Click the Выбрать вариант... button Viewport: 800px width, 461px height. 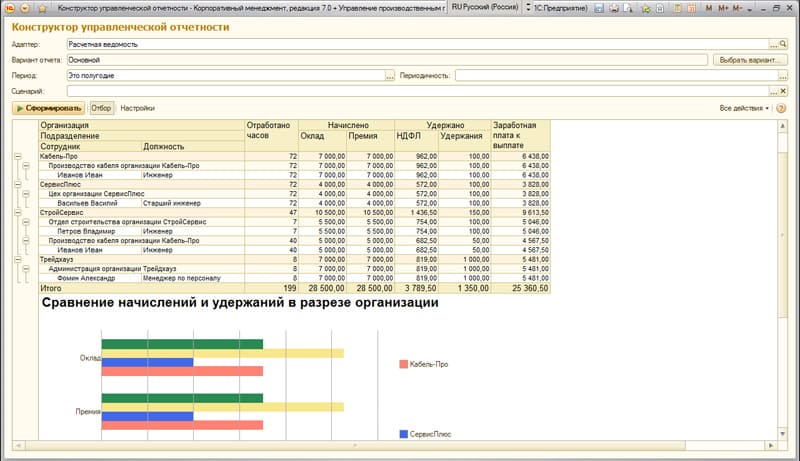(749, 60)
